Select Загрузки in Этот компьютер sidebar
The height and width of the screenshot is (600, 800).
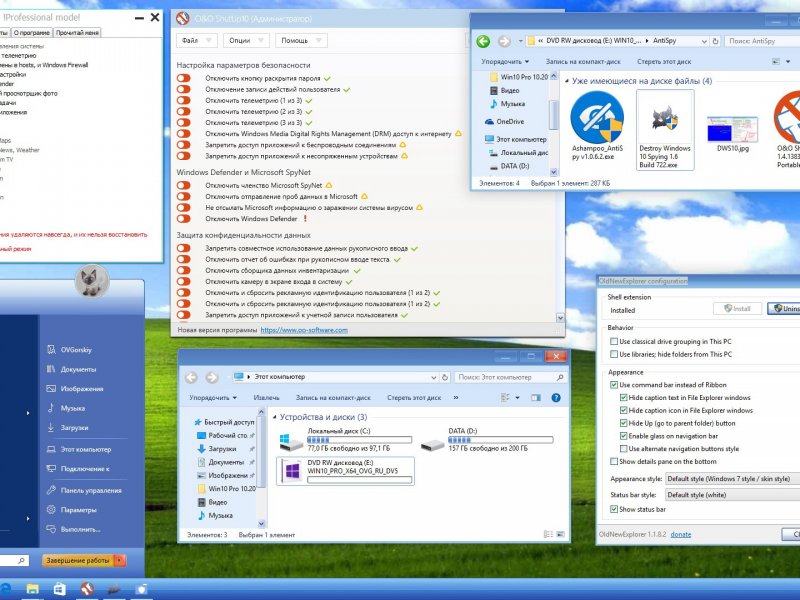coord(217,448)
